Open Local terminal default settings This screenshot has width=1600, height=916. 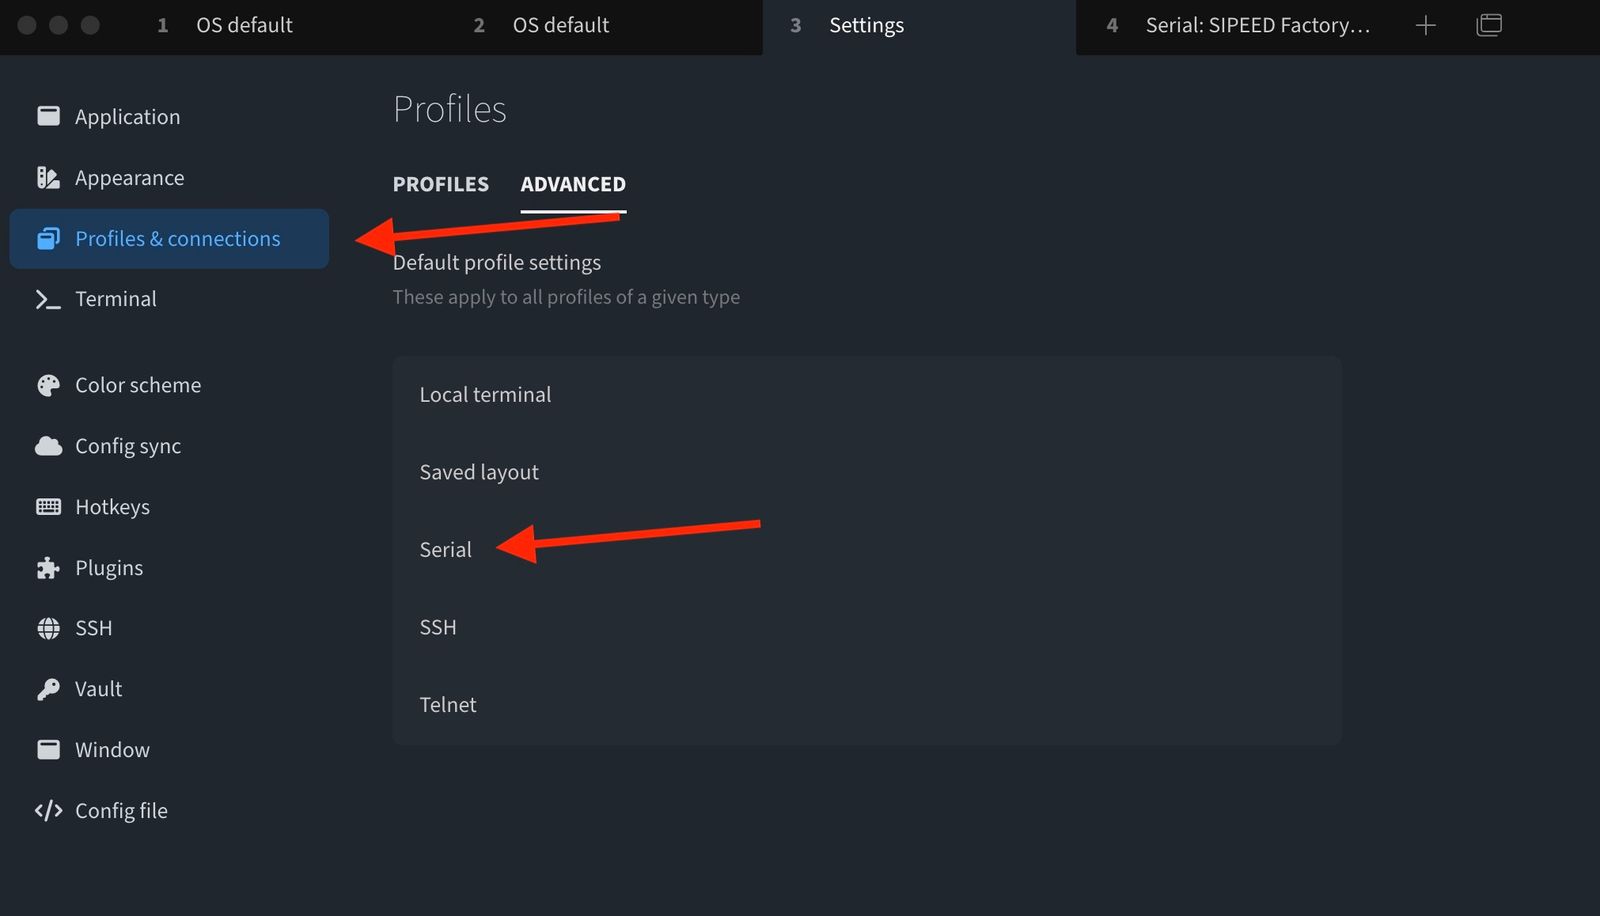485,395
